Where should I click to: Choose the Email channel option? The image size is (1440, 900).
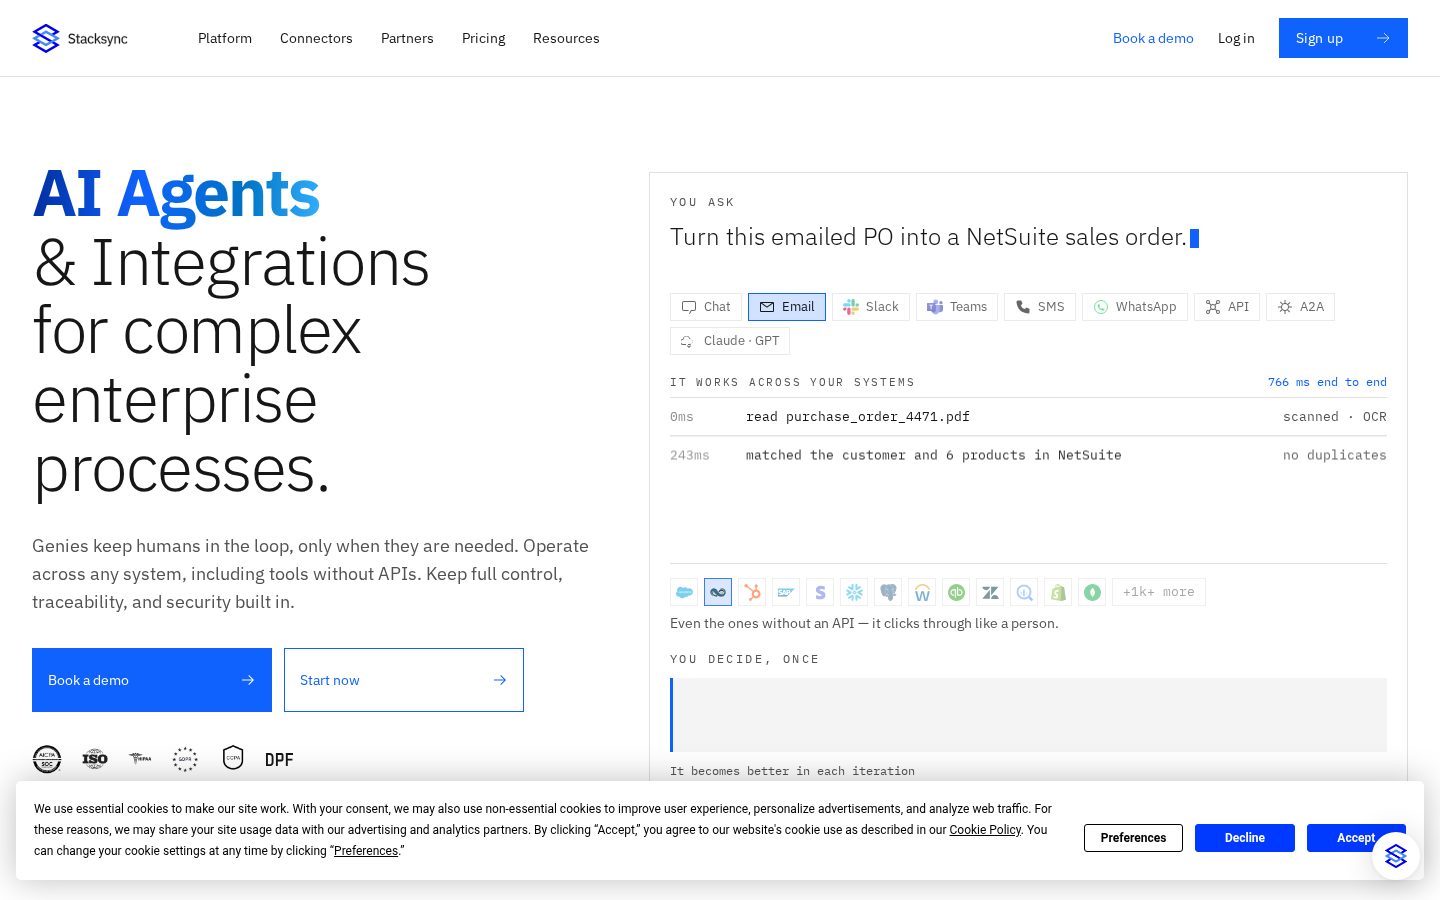[x=787, y=307]
